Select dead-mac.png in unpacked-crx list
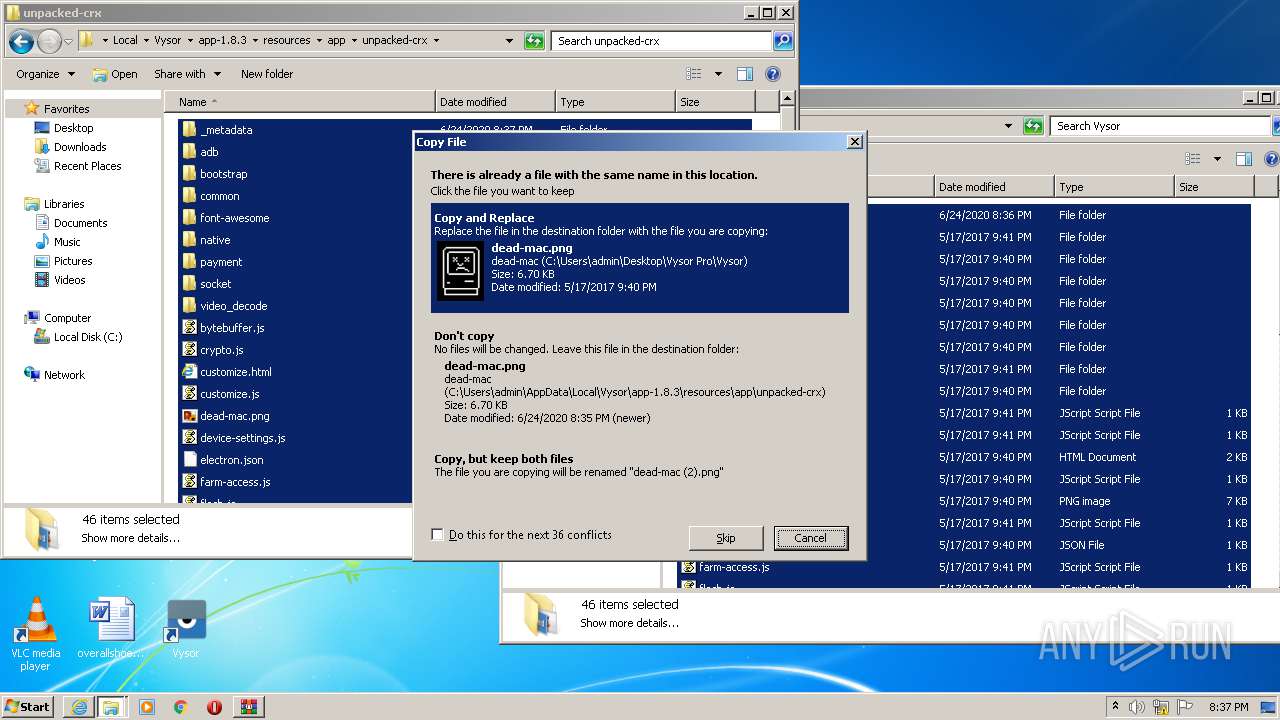 pyautogui.click(x=234, y=416)
